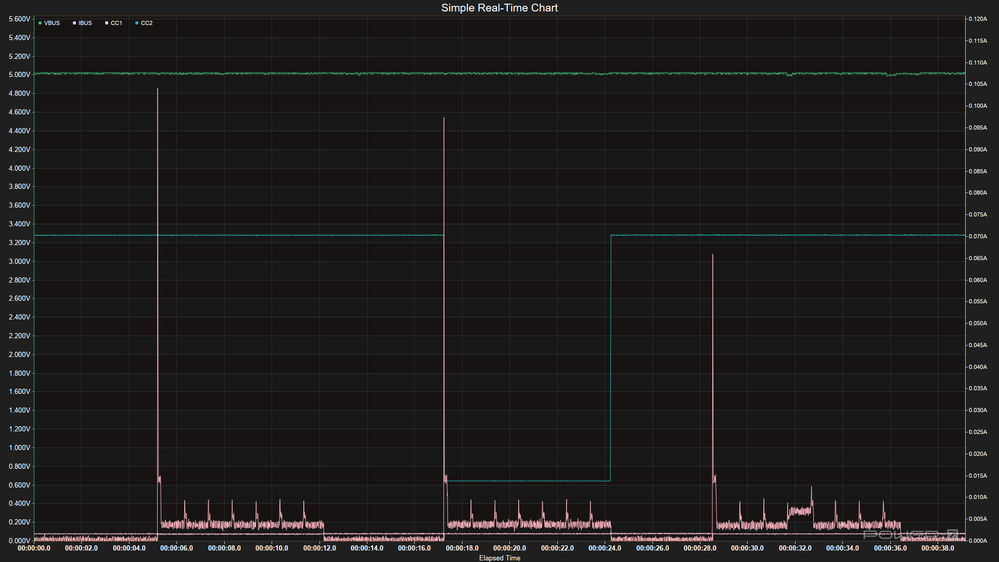
Task: Click the 00:00:04.0 time label
Action: tap(129, 548)
